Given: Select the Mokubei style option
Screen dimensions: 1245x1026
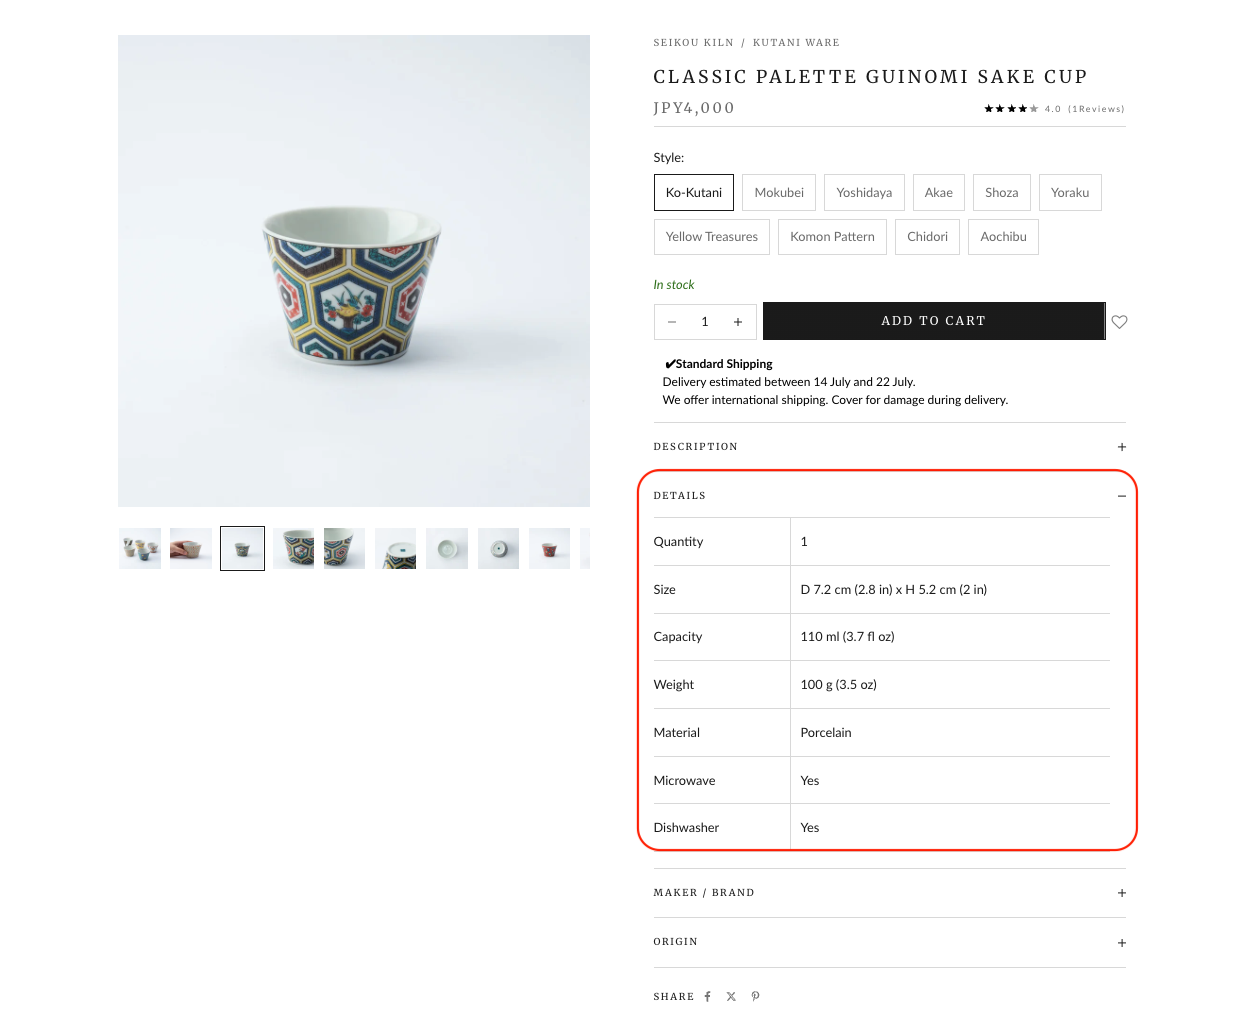Looking at the screenshot, I should click(x=779, y=193).
